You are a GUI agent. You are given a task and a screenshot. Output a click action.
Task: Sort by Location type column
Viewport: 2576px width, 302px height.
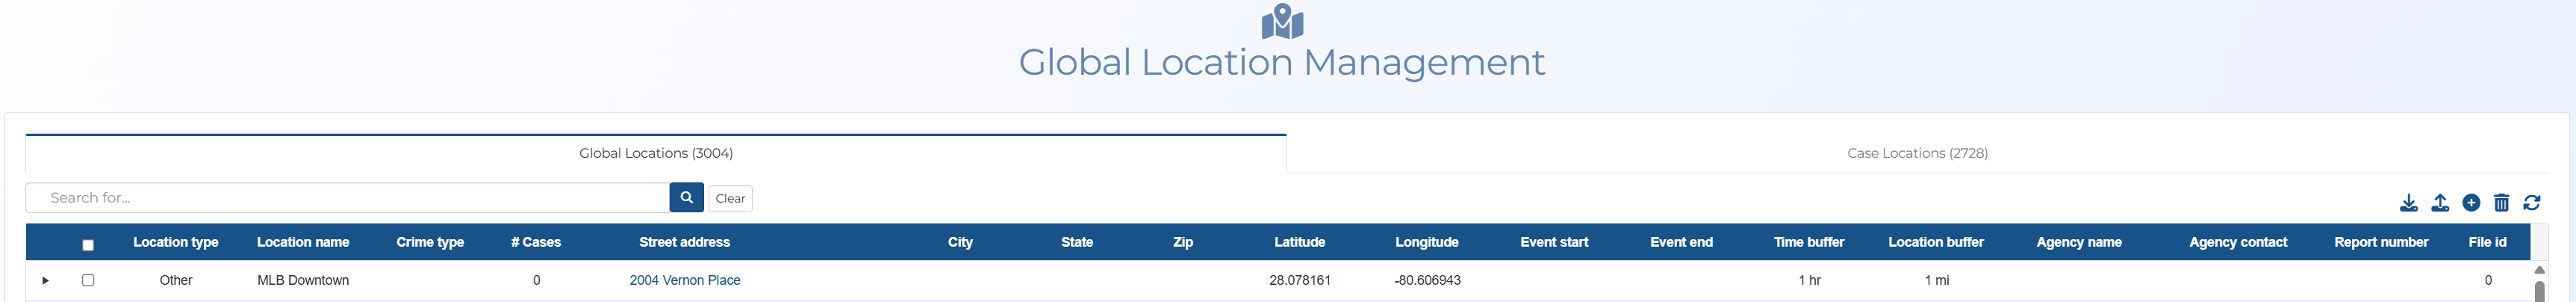(175, 242)
